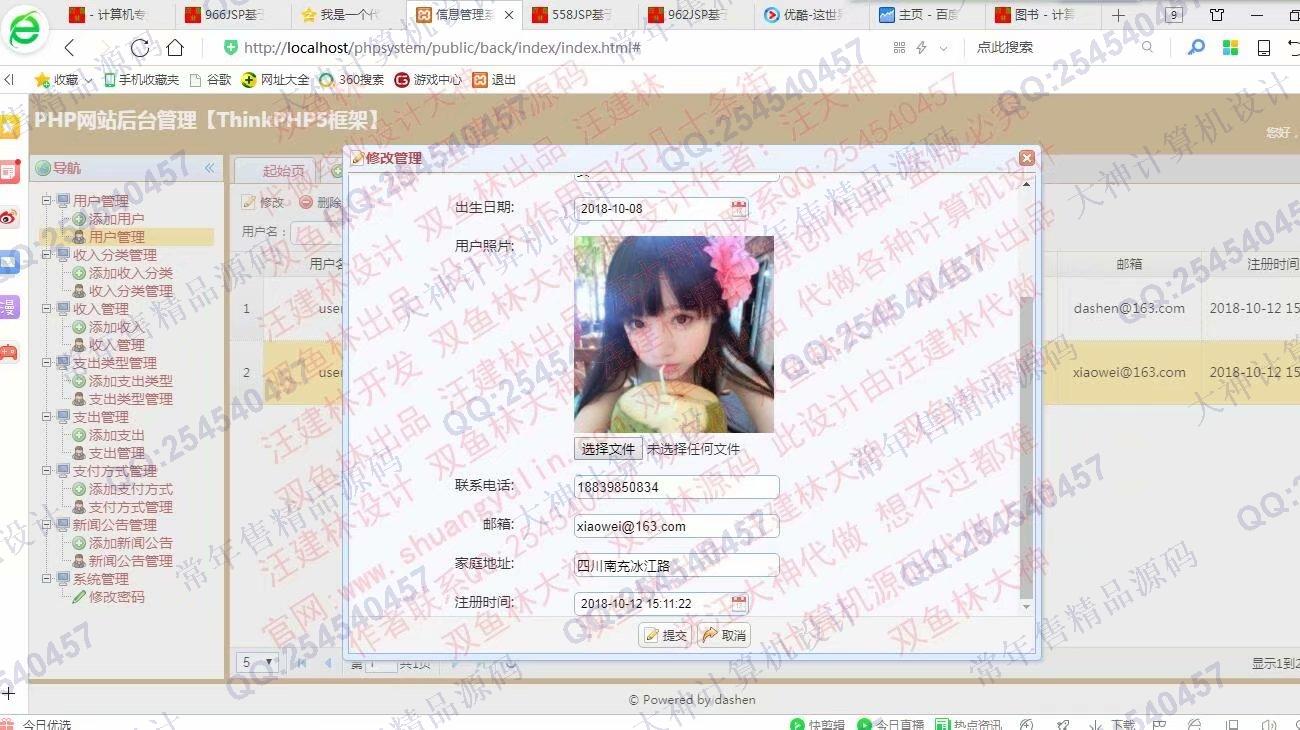The width and height of the screenshot is (1300, 730).
Task: Open 添加新闻公告 in navigation tree
Action: click(130, 543)
